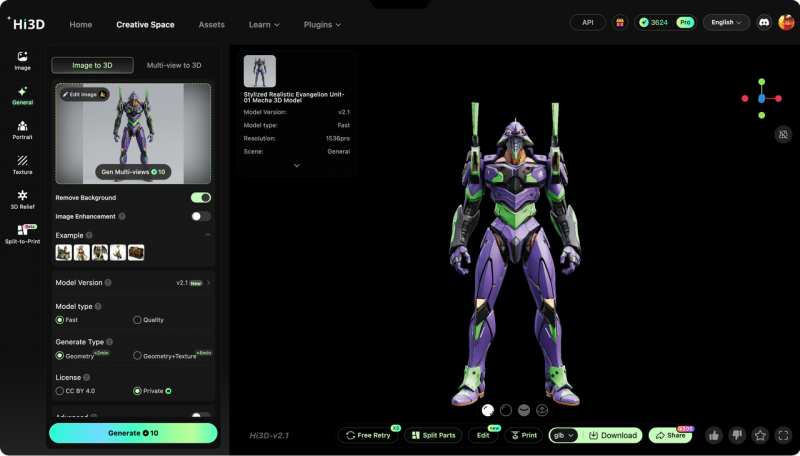Click Model Version help icon
800x456 pixels.
click(108, 283)
